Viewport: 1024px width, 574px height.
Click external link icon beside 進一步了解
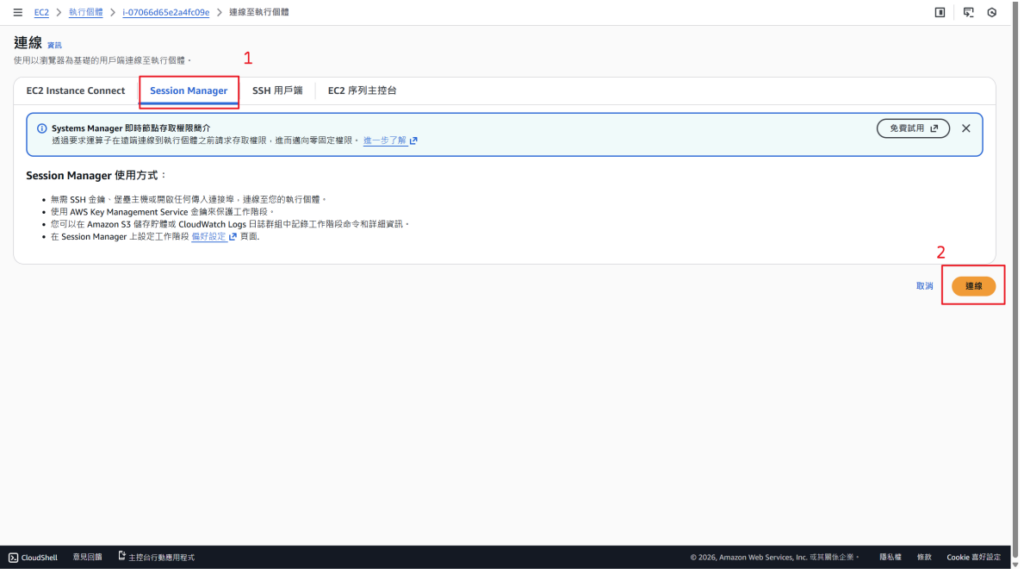[413, 141]
